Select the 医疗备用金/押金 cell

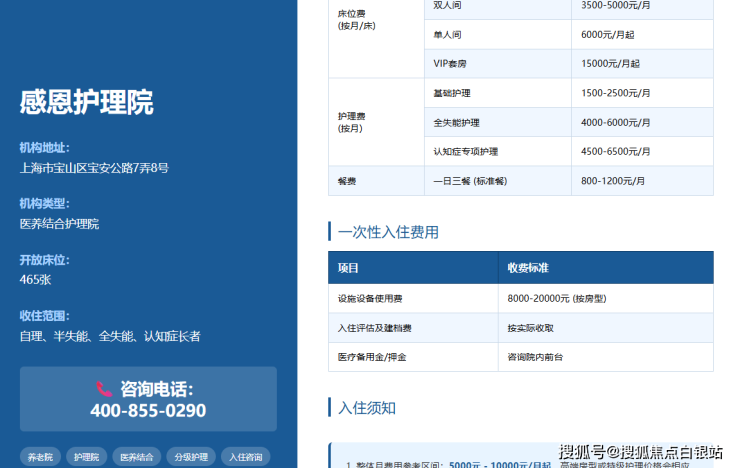click(x=413, y=357)
